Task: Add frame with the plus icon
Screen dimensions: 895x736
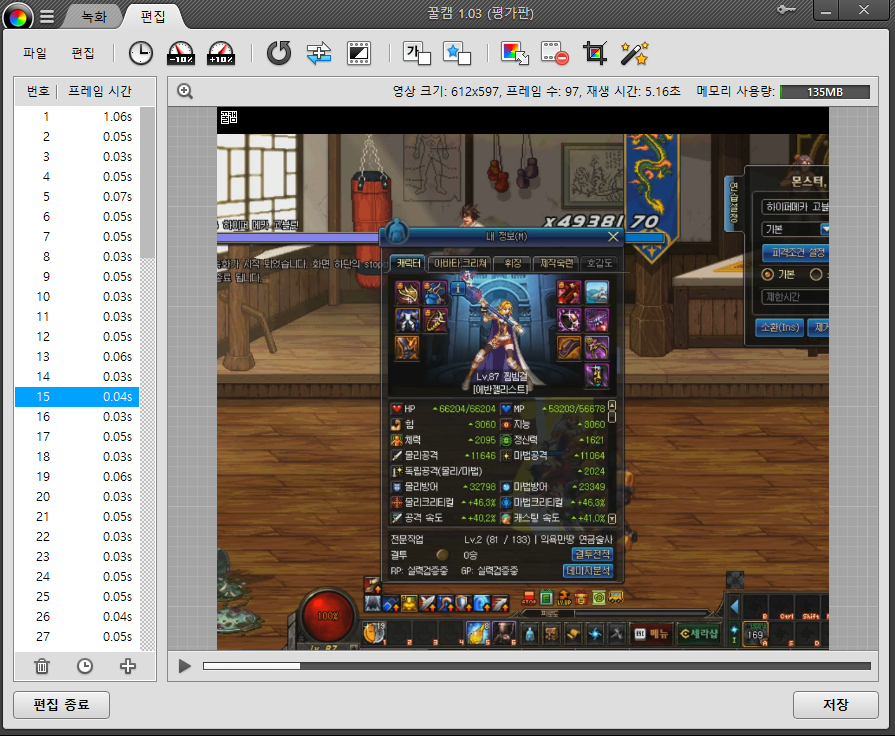Action: (x=128, y=666)
